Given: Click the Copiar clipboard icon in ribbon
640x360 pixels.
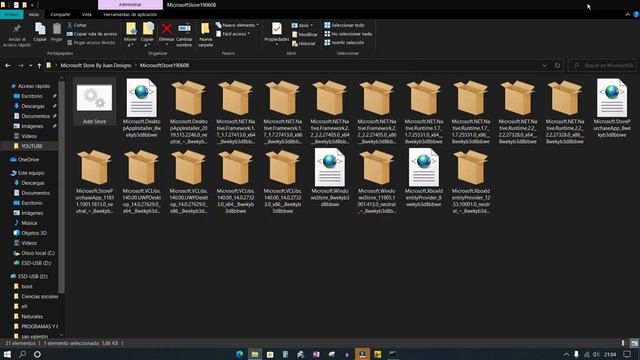Looking at the screenshot, I should [x=40, y=29].
